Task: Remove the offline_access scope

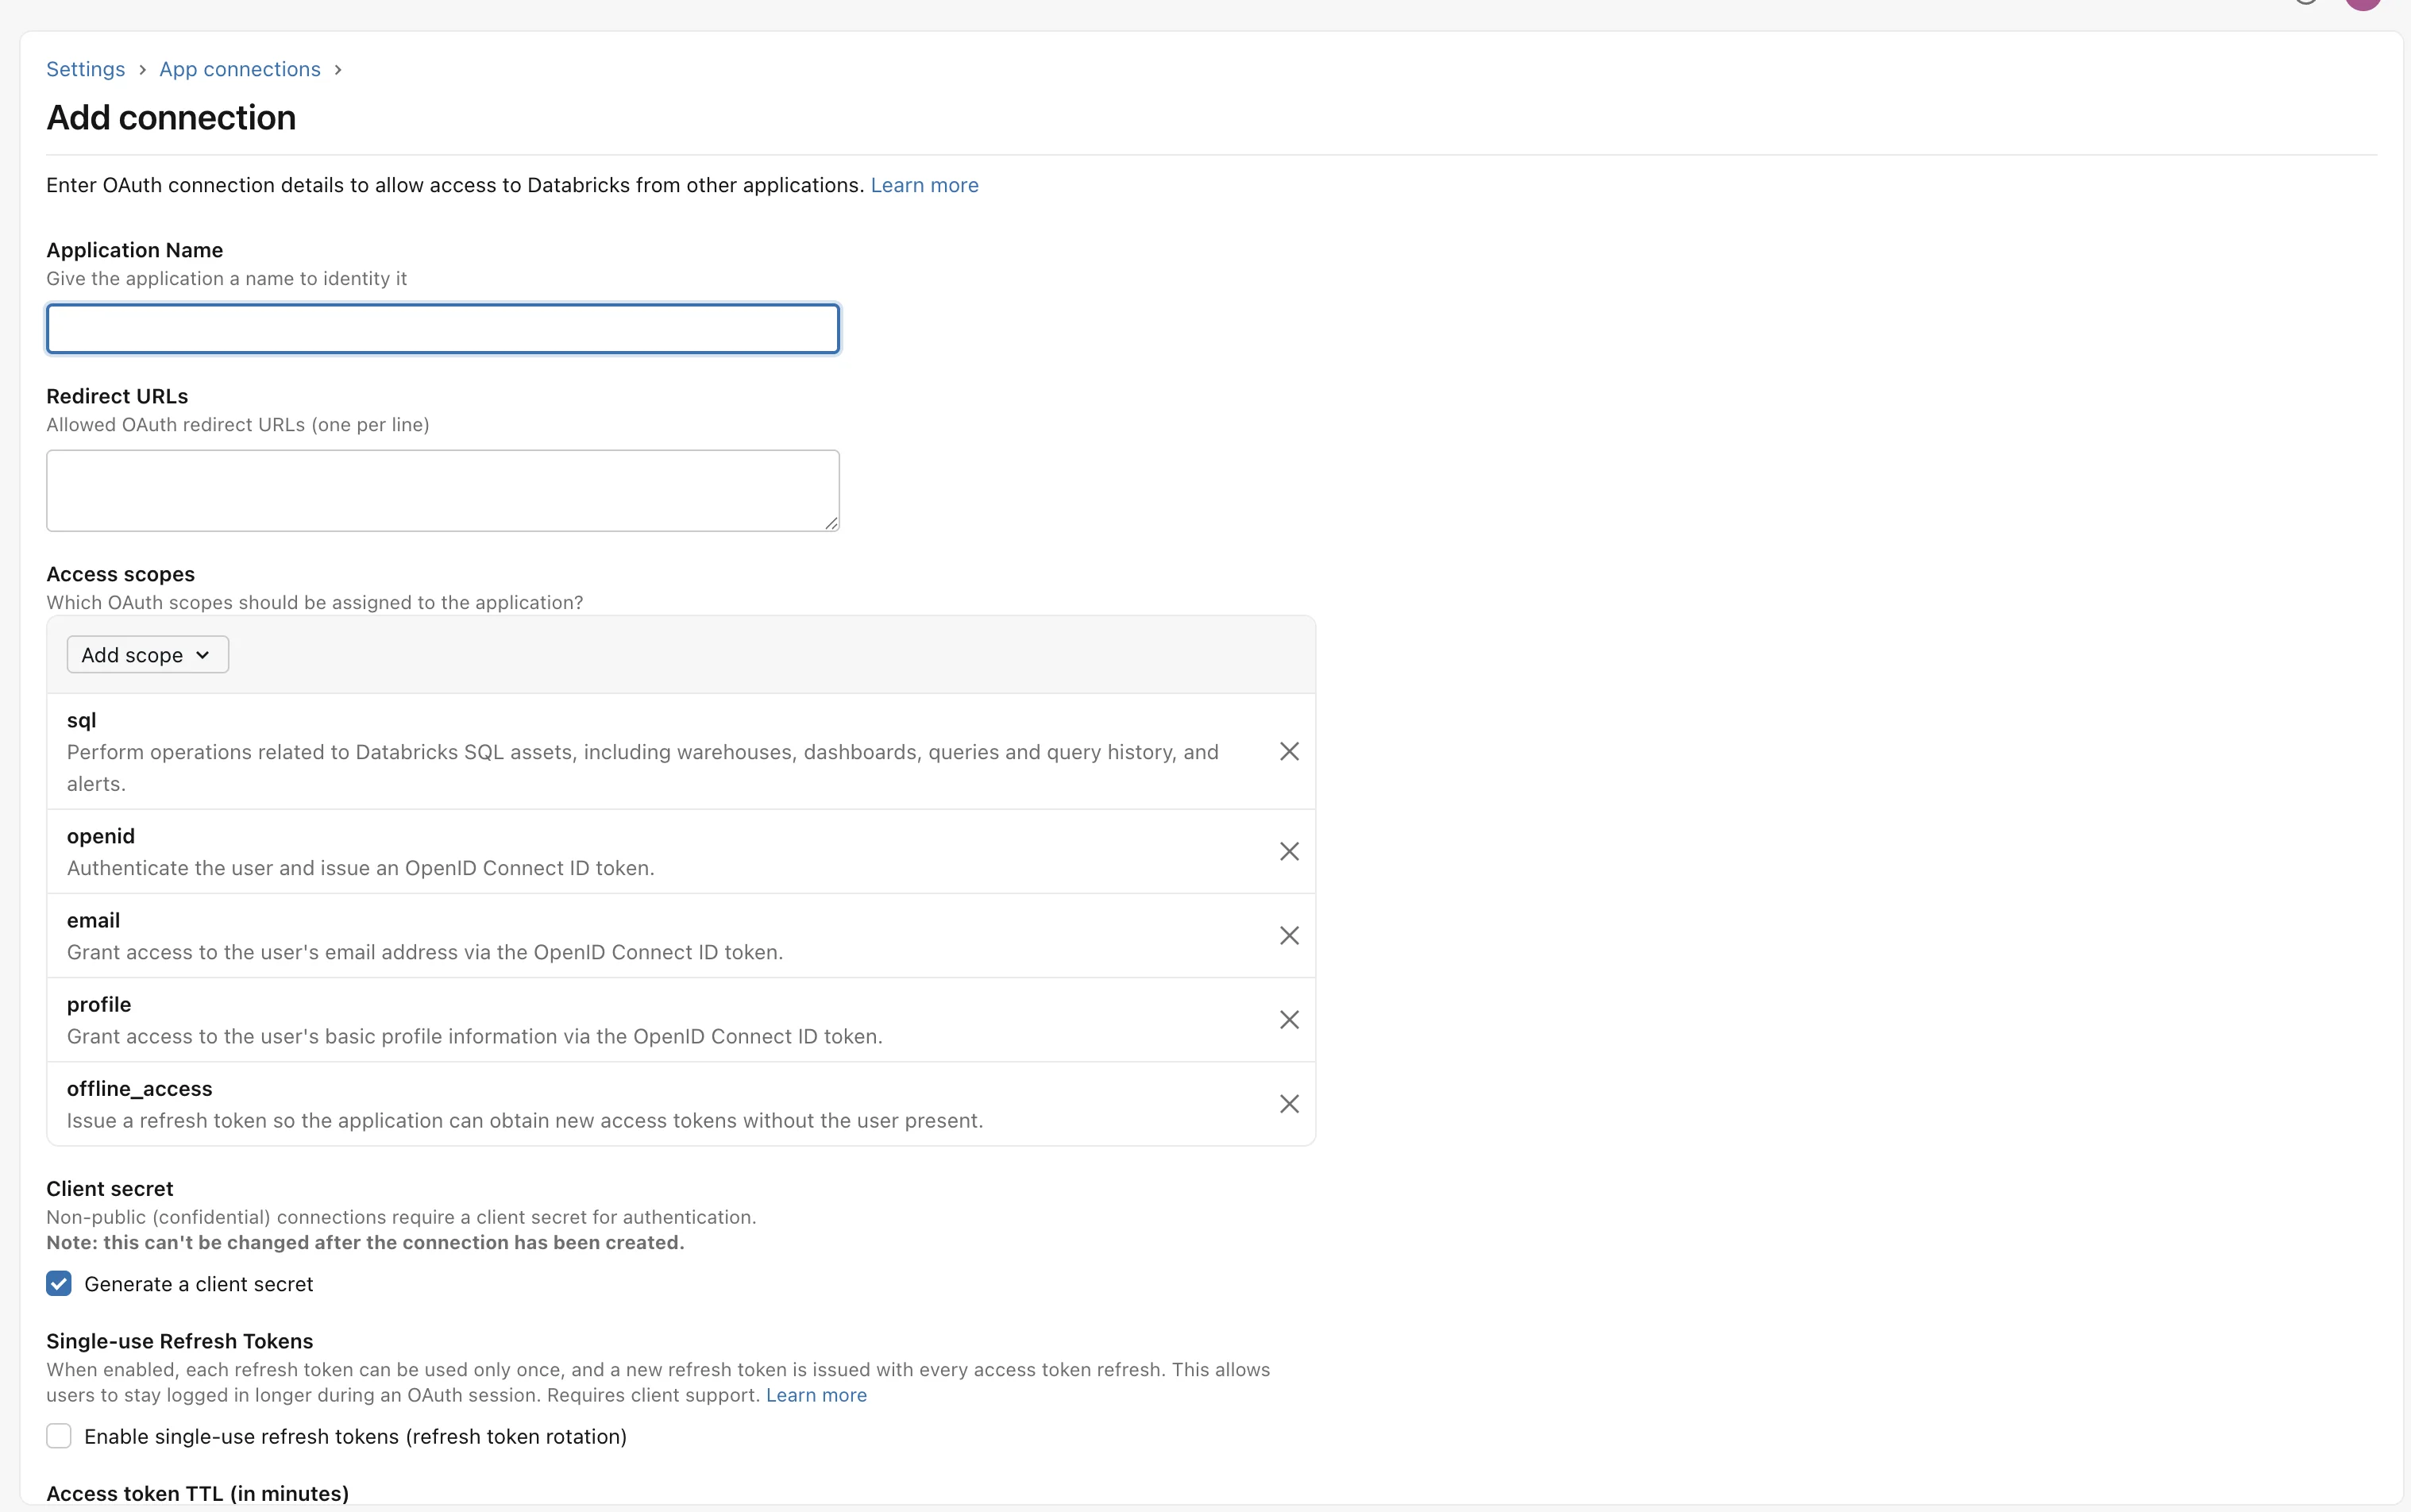Action: (1289, 1103)
